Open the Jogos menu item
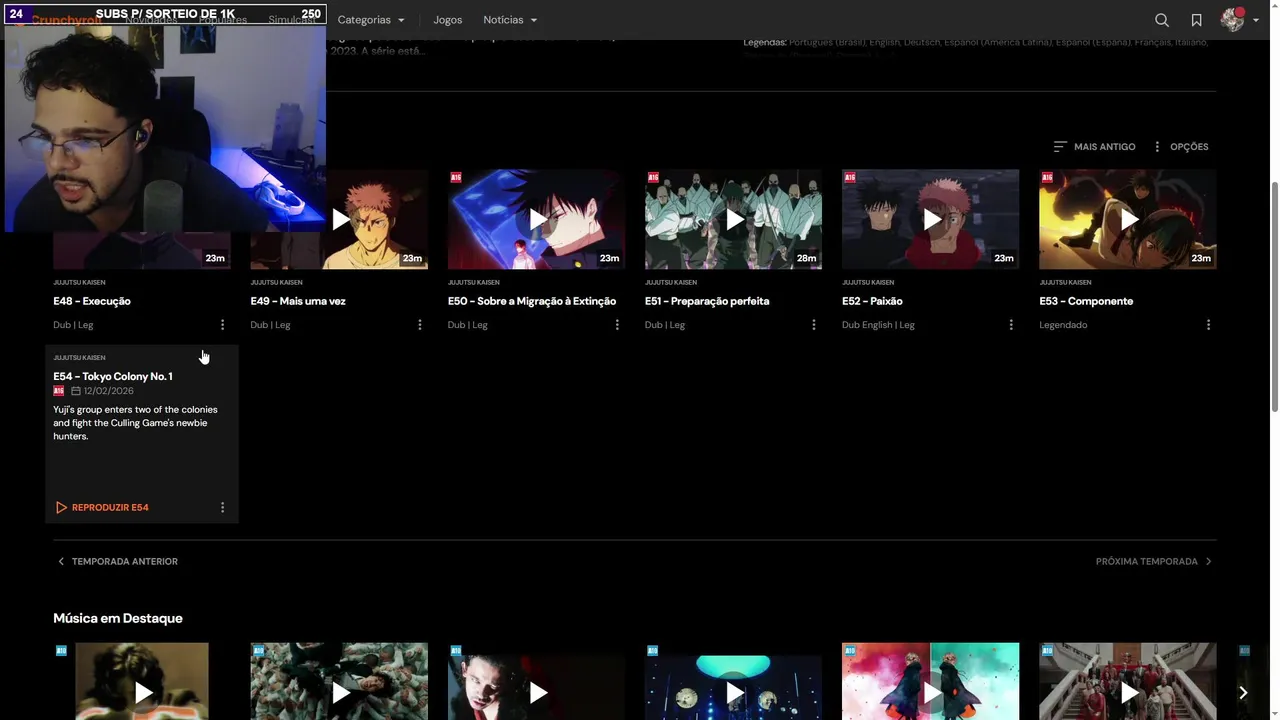Image resolution: width=1280 pixels, height=720 pixels. click(x=448, y=20)
